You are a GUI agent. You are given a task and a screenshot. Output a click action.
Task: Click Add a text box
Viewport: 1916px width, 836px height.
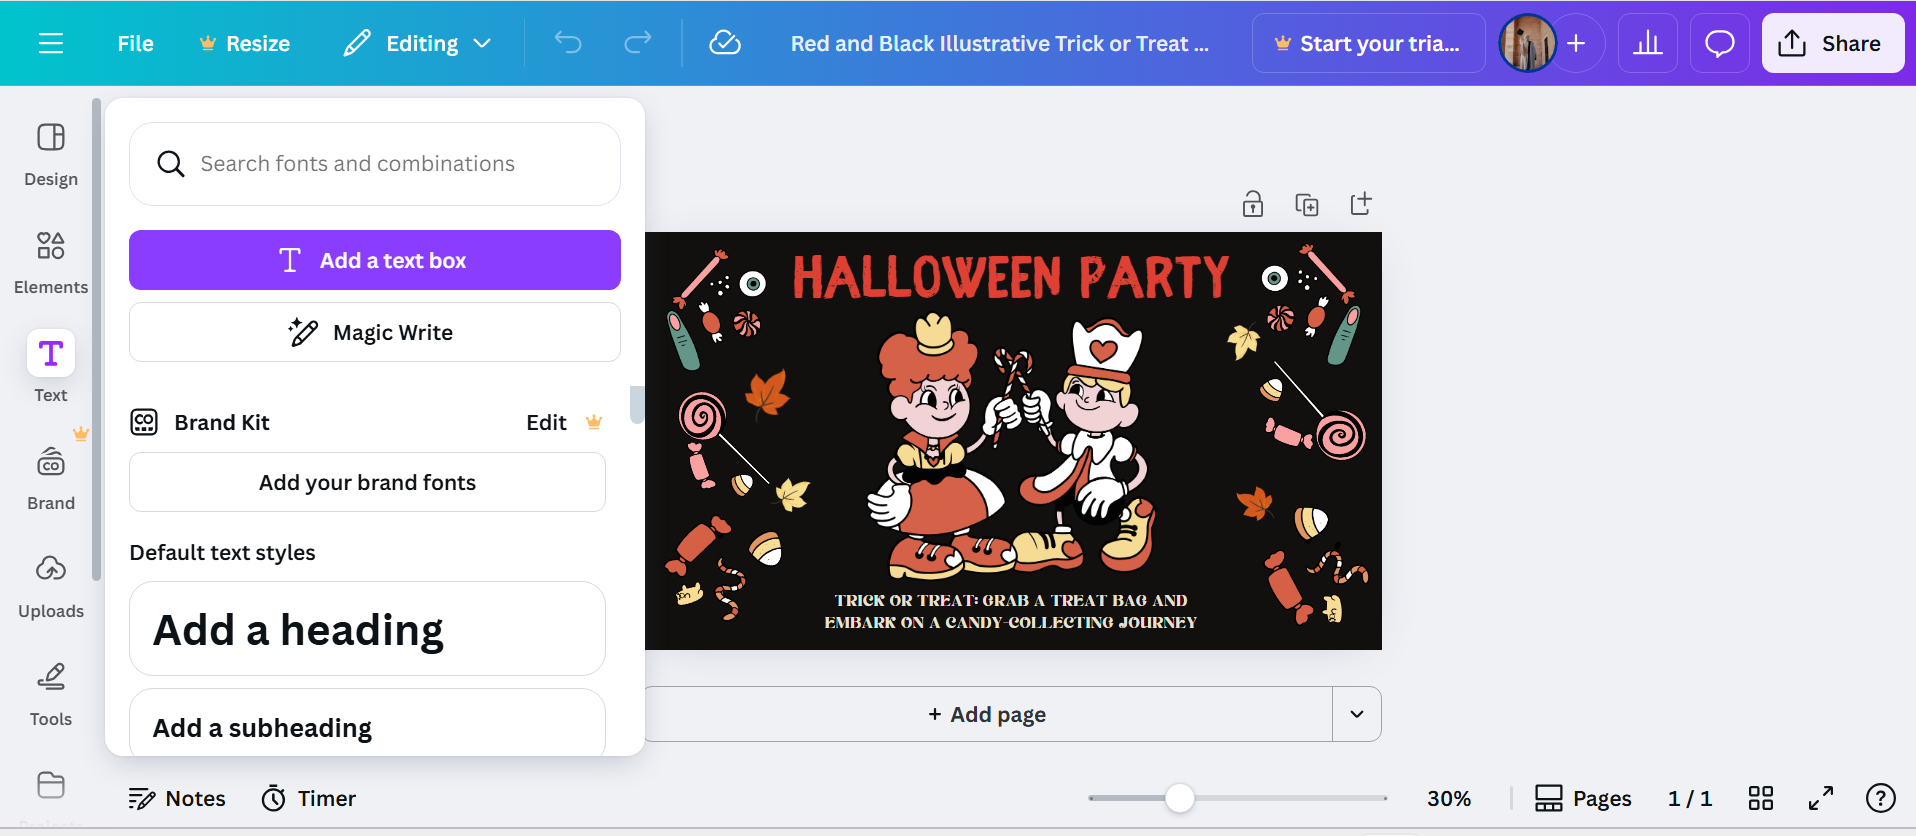375,260
